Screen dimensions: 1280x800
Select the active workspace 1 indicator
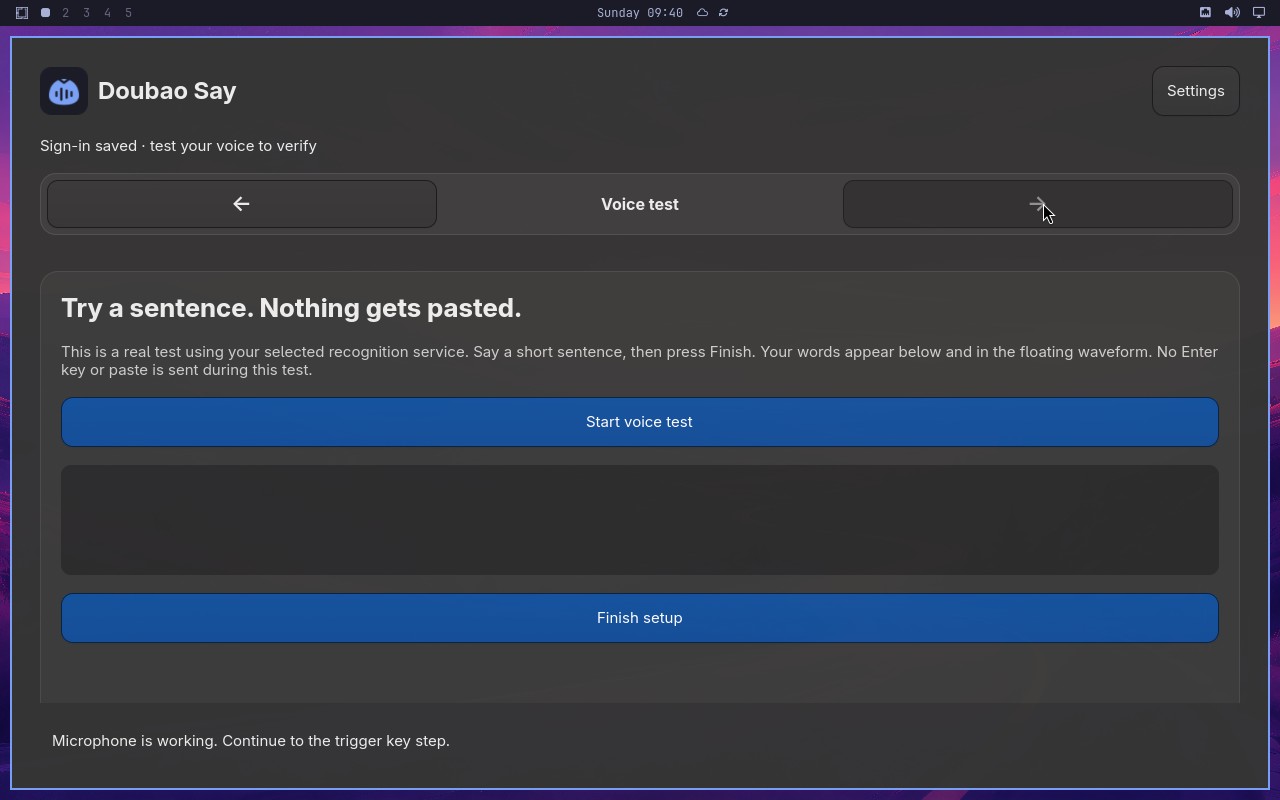(x=45, y=13)
